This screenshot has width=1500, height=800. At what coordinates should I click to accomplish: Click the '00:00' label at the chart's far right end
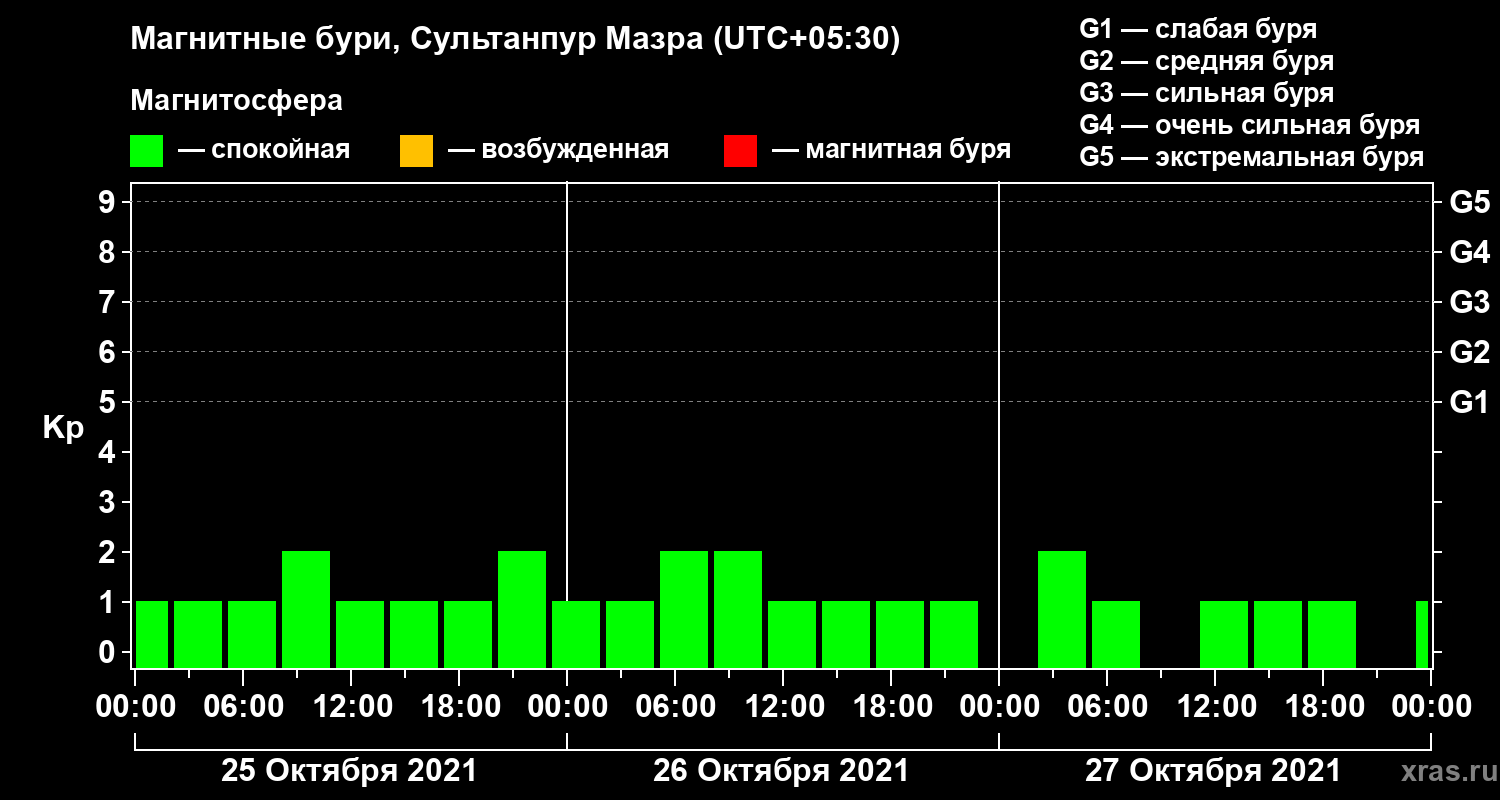1431,706
